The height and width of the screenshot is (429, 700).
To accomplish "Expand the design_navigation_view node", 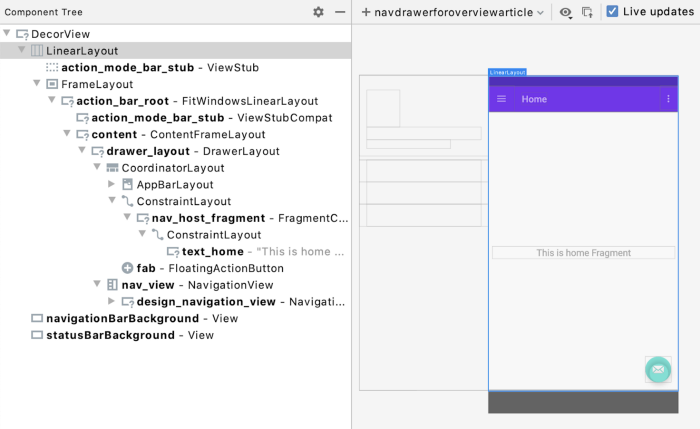I will tap(112, 302).
